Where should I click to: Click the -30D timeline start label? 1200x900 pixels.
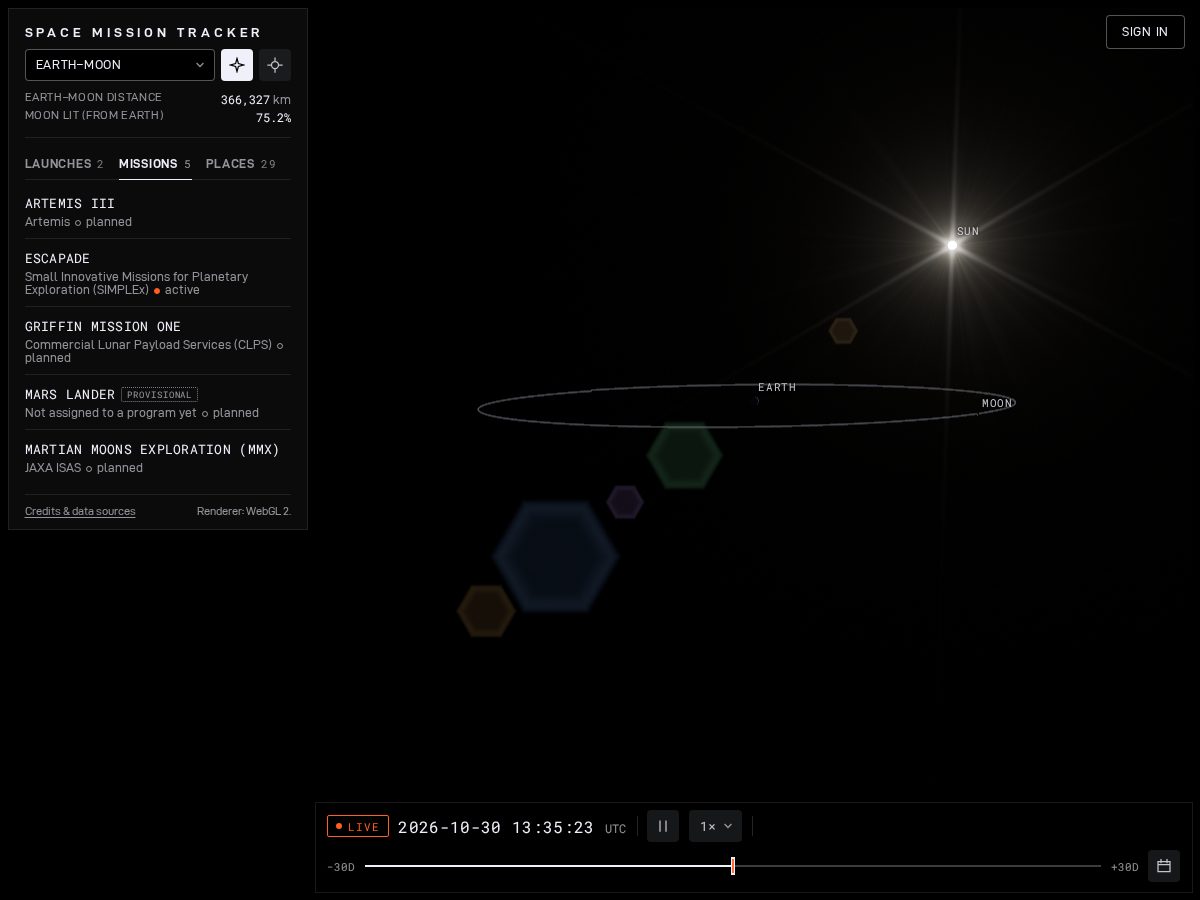341,867
